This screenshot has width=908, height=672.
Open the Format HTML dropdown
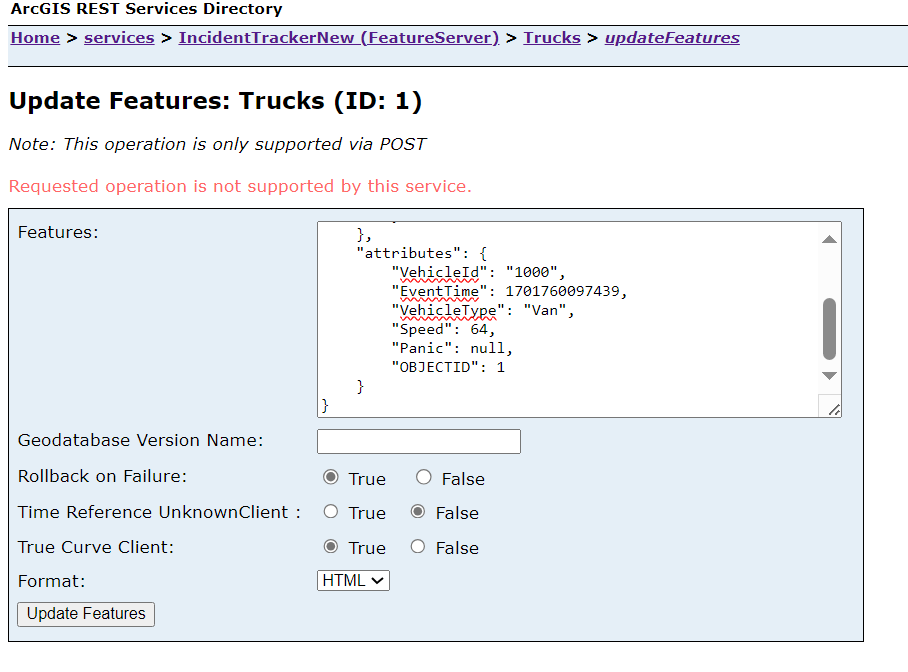pos(353,580)
